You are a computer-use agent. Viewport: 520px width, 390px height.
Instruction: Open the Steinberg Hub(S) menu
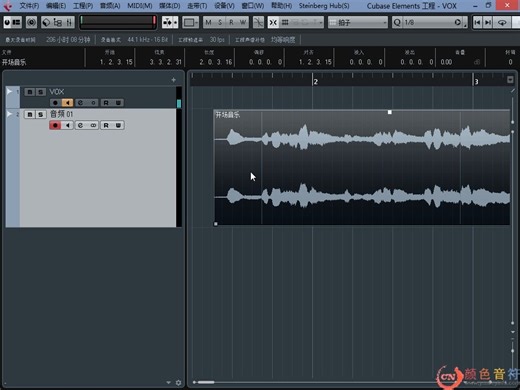click(324, 6)
